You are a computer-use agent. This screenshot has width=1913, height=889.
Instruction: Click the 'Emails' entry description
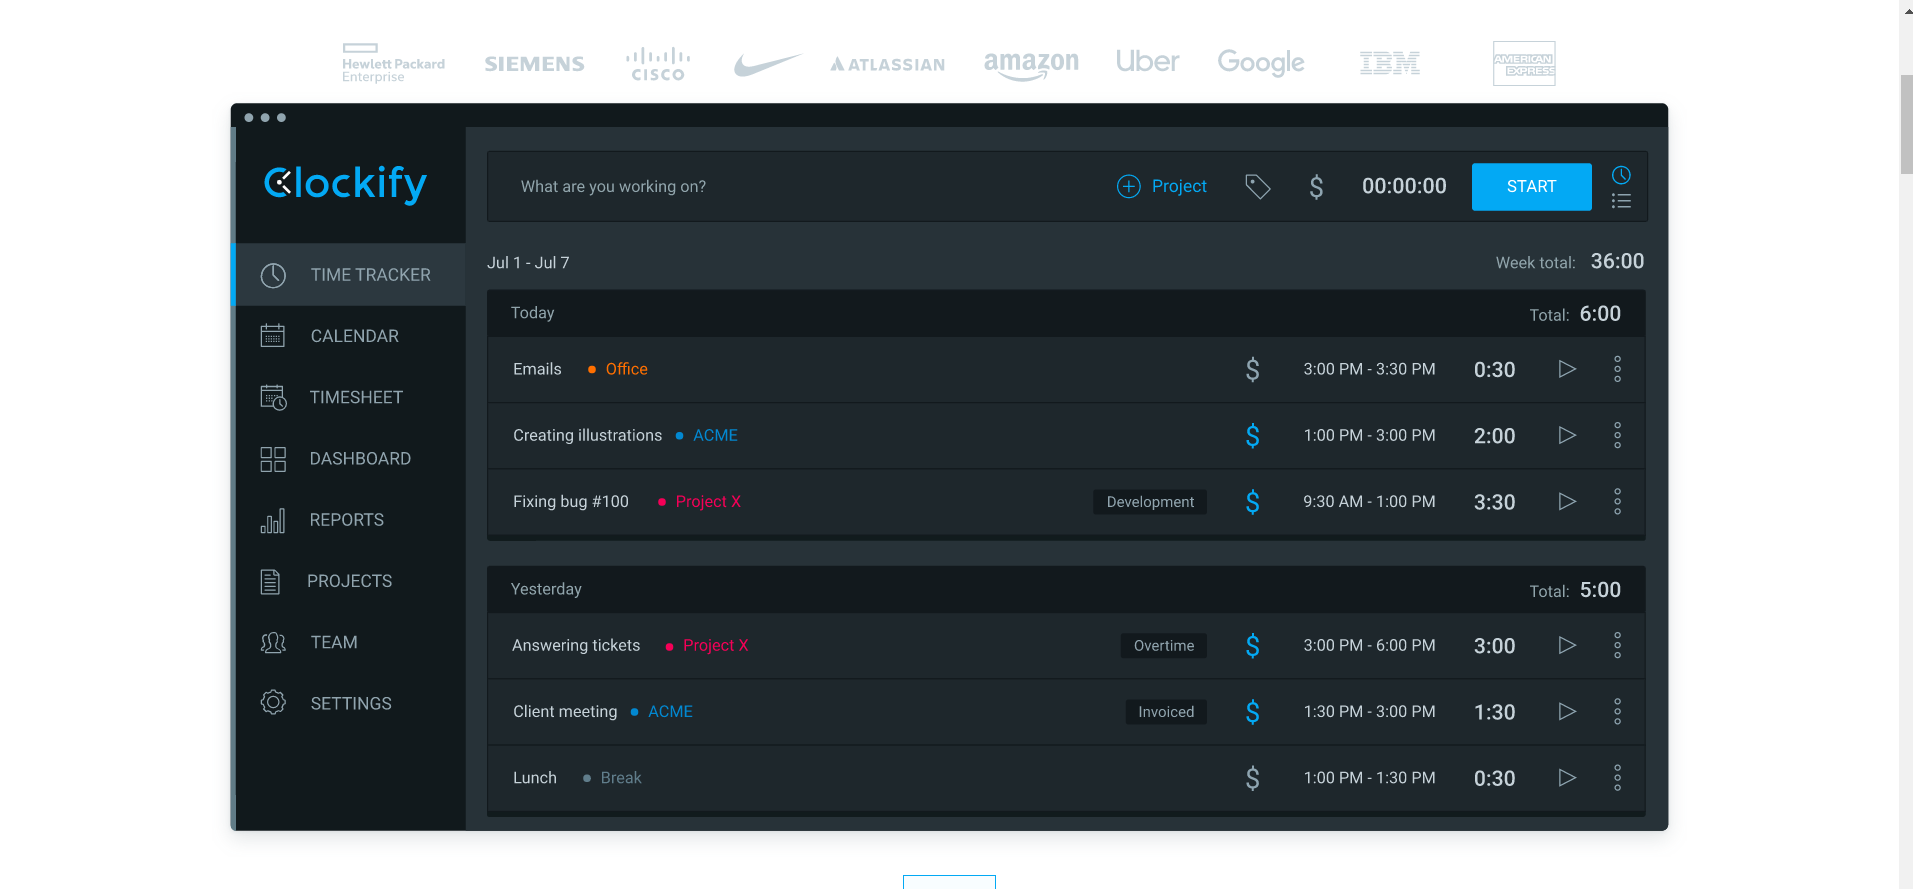pos(537,369)
